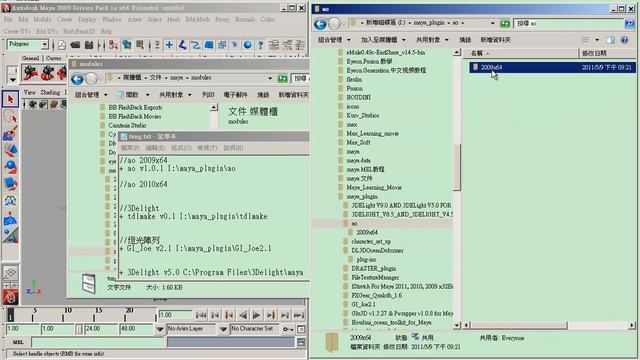Open address bar history dropdown in ao window
640x360 pixels.
pos(492,23)
